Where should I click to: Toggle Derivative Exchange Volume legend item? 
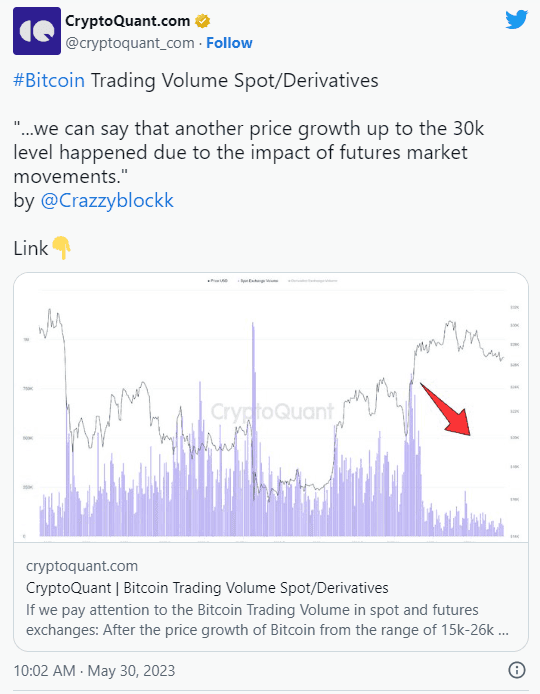click(x=313, y=281)
